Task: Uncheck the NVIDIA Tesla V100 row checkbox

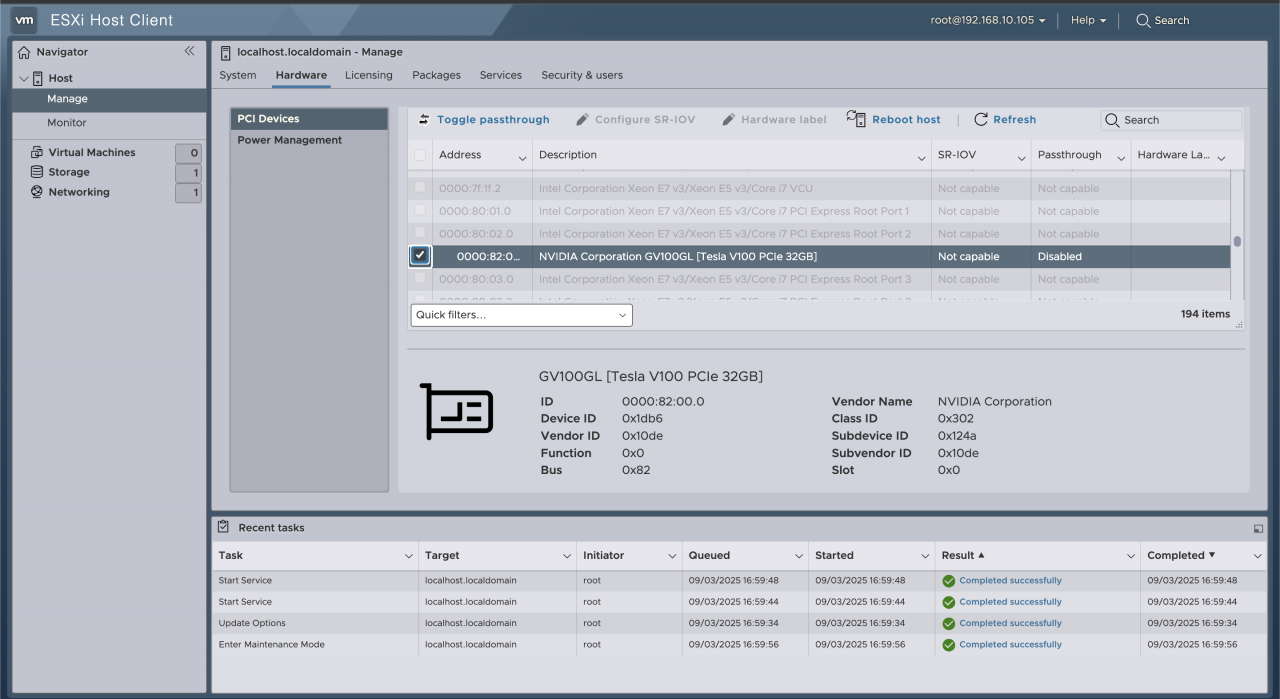Action: point(420,256)
